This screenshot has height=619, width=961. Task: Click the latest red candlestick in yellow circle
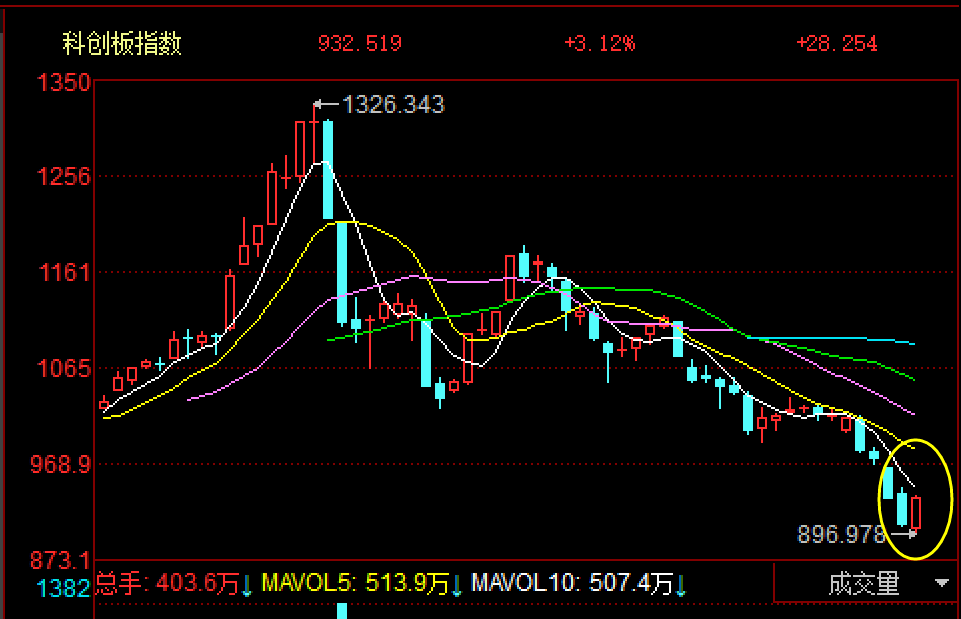click(x=916, y=512)
